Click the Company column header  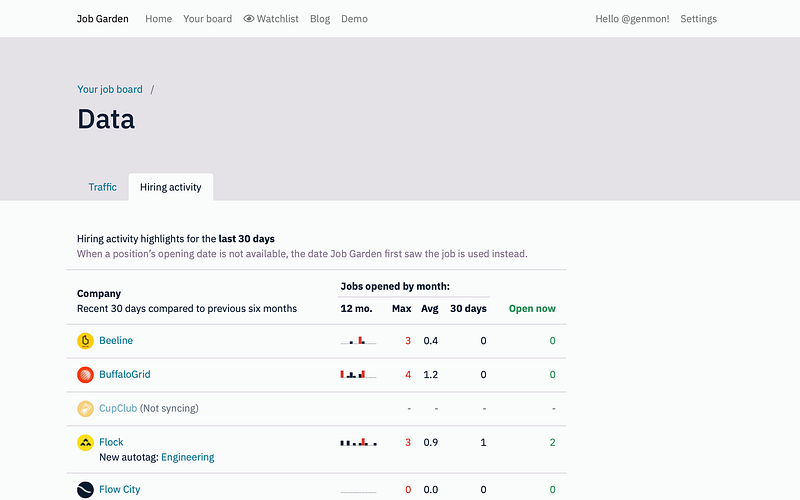pyautogui.click(x=99, y=294)
